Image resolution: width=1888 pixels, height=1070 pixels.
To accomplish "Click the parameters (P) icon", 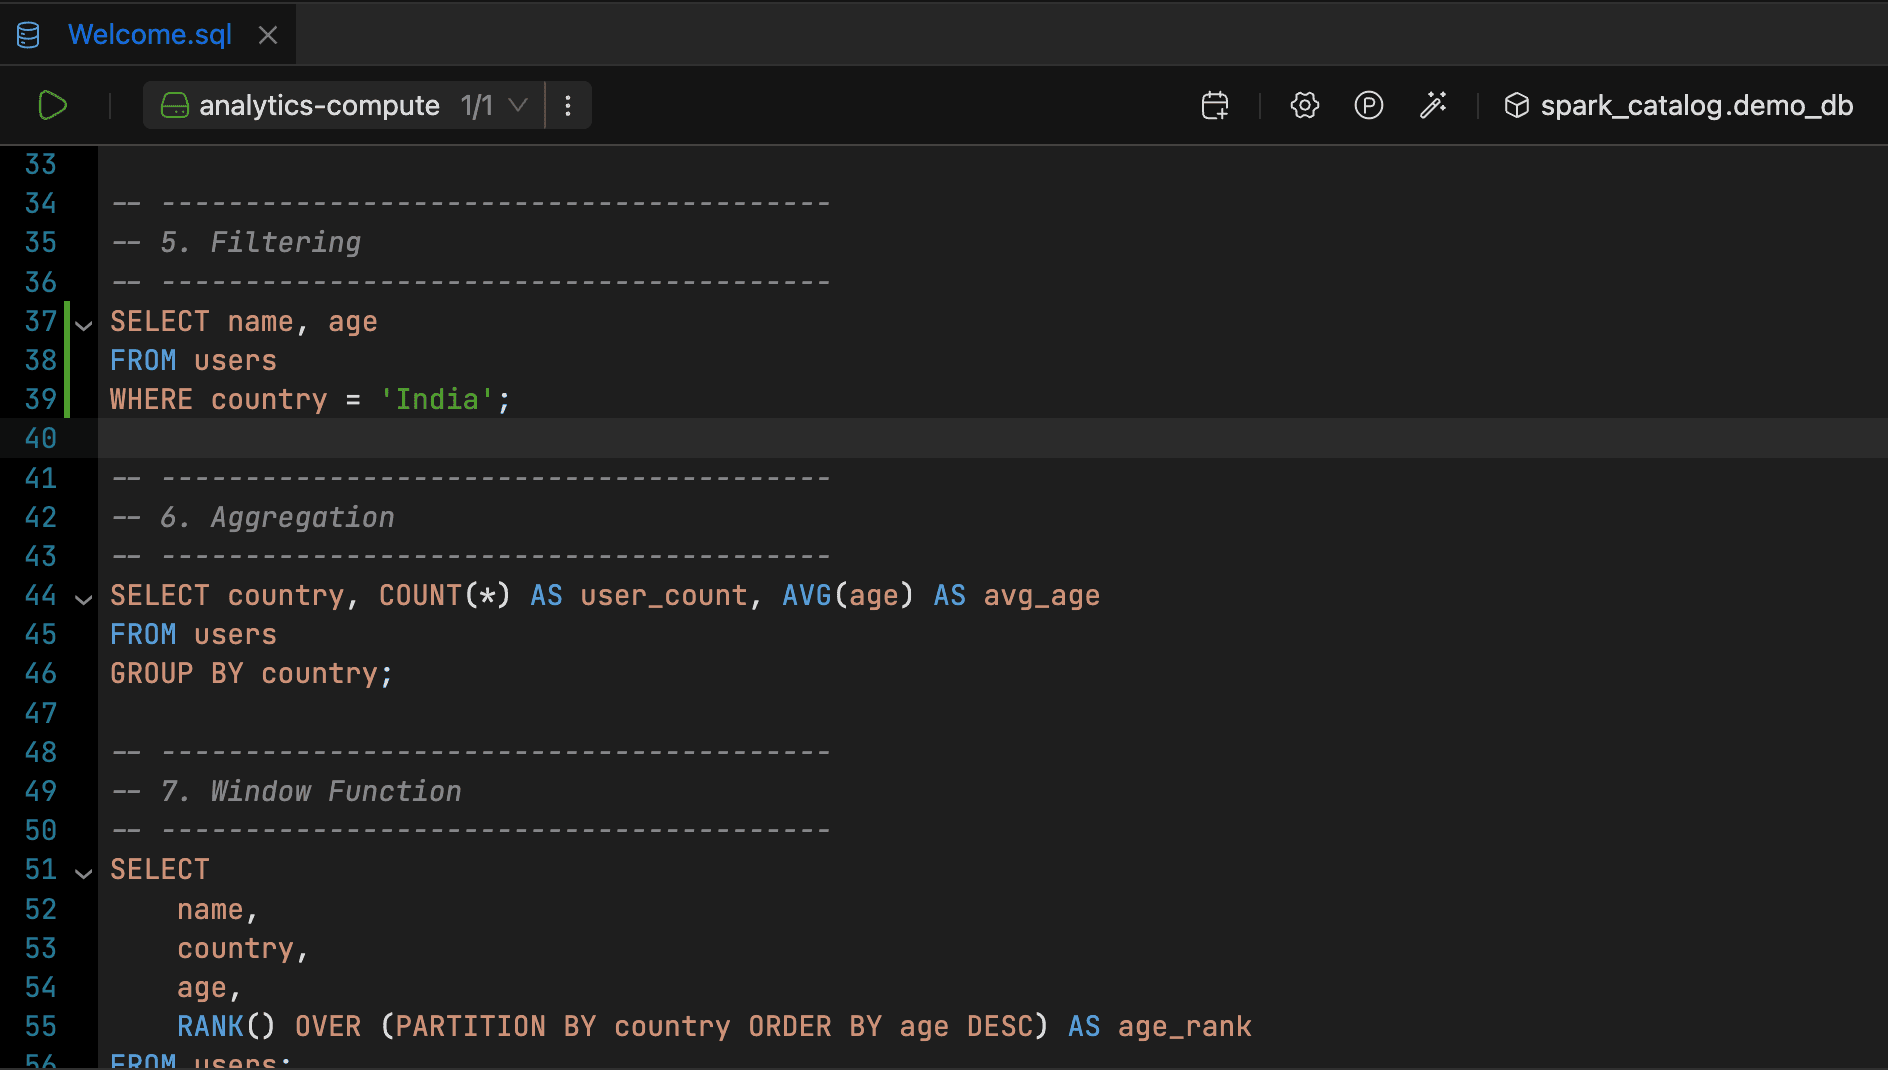I will click(x=1368, y=105).
